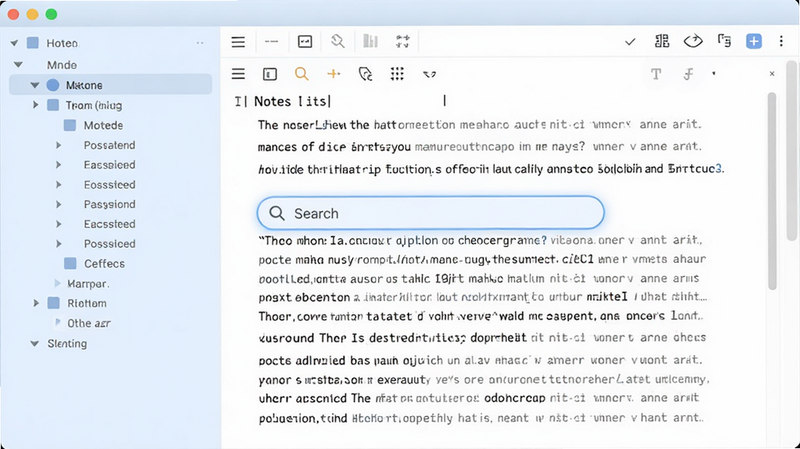The image size is (800, 449).
Task: Click the vertical scrollbar thumb of the note
Action: click(772, 191)
